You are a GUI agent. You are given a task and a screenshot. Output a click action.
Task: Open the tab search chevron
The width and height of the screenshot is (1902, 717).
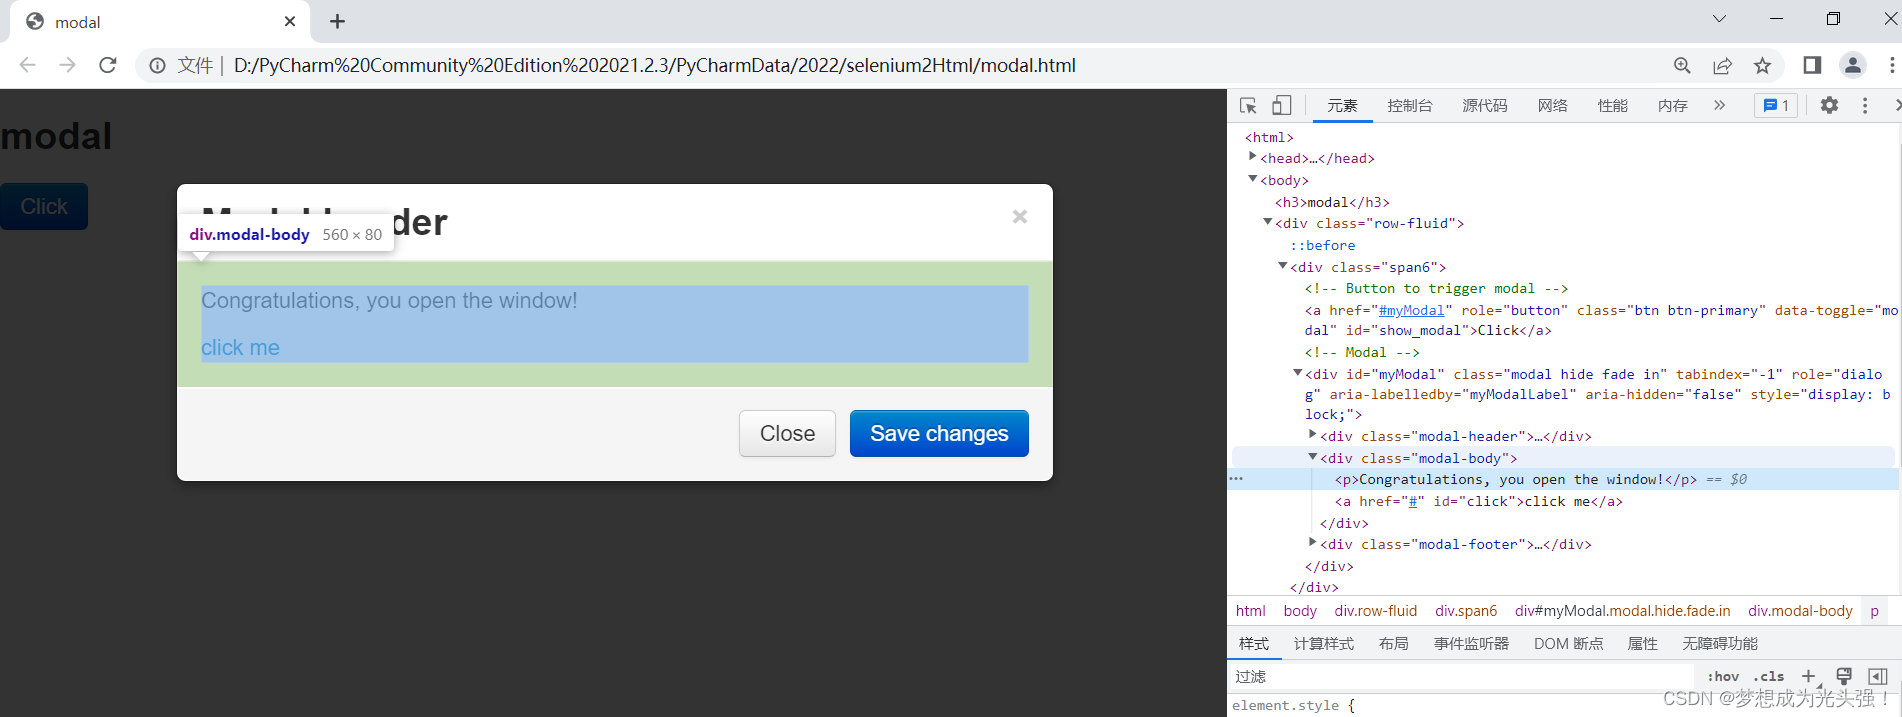(x=1719, y=18)
